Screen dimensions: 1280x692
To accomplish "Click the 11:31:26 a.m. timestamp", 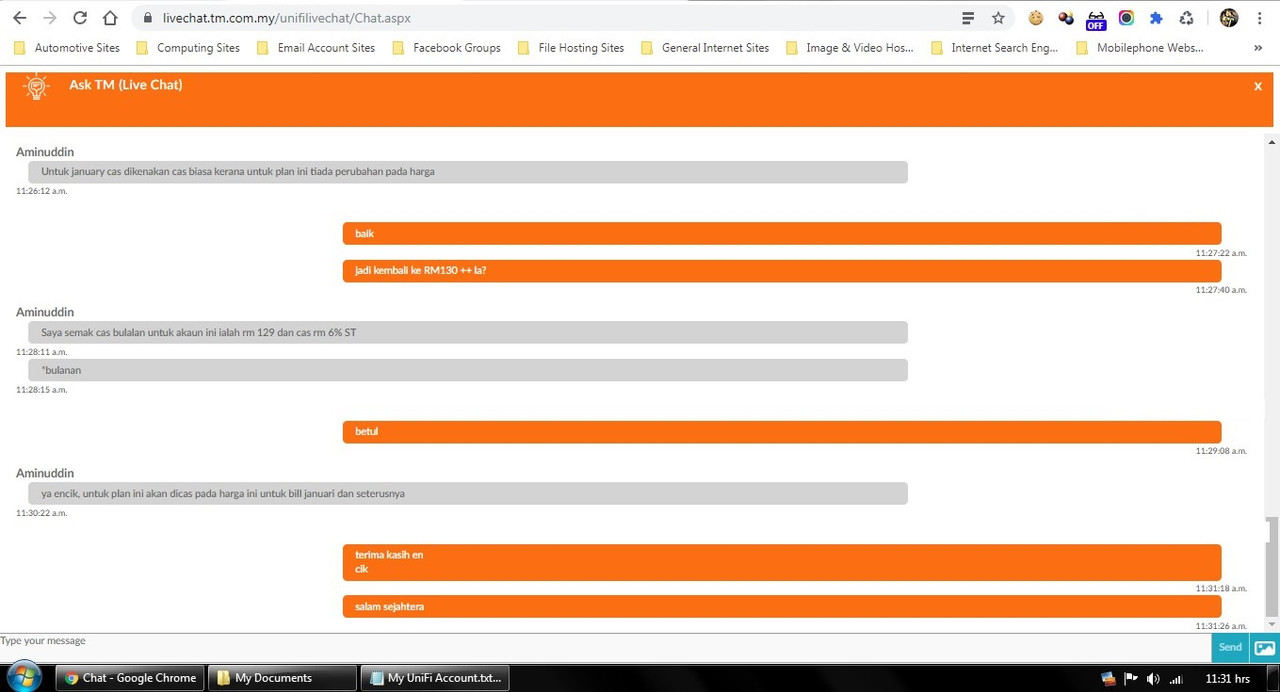I will (1221, 626).
